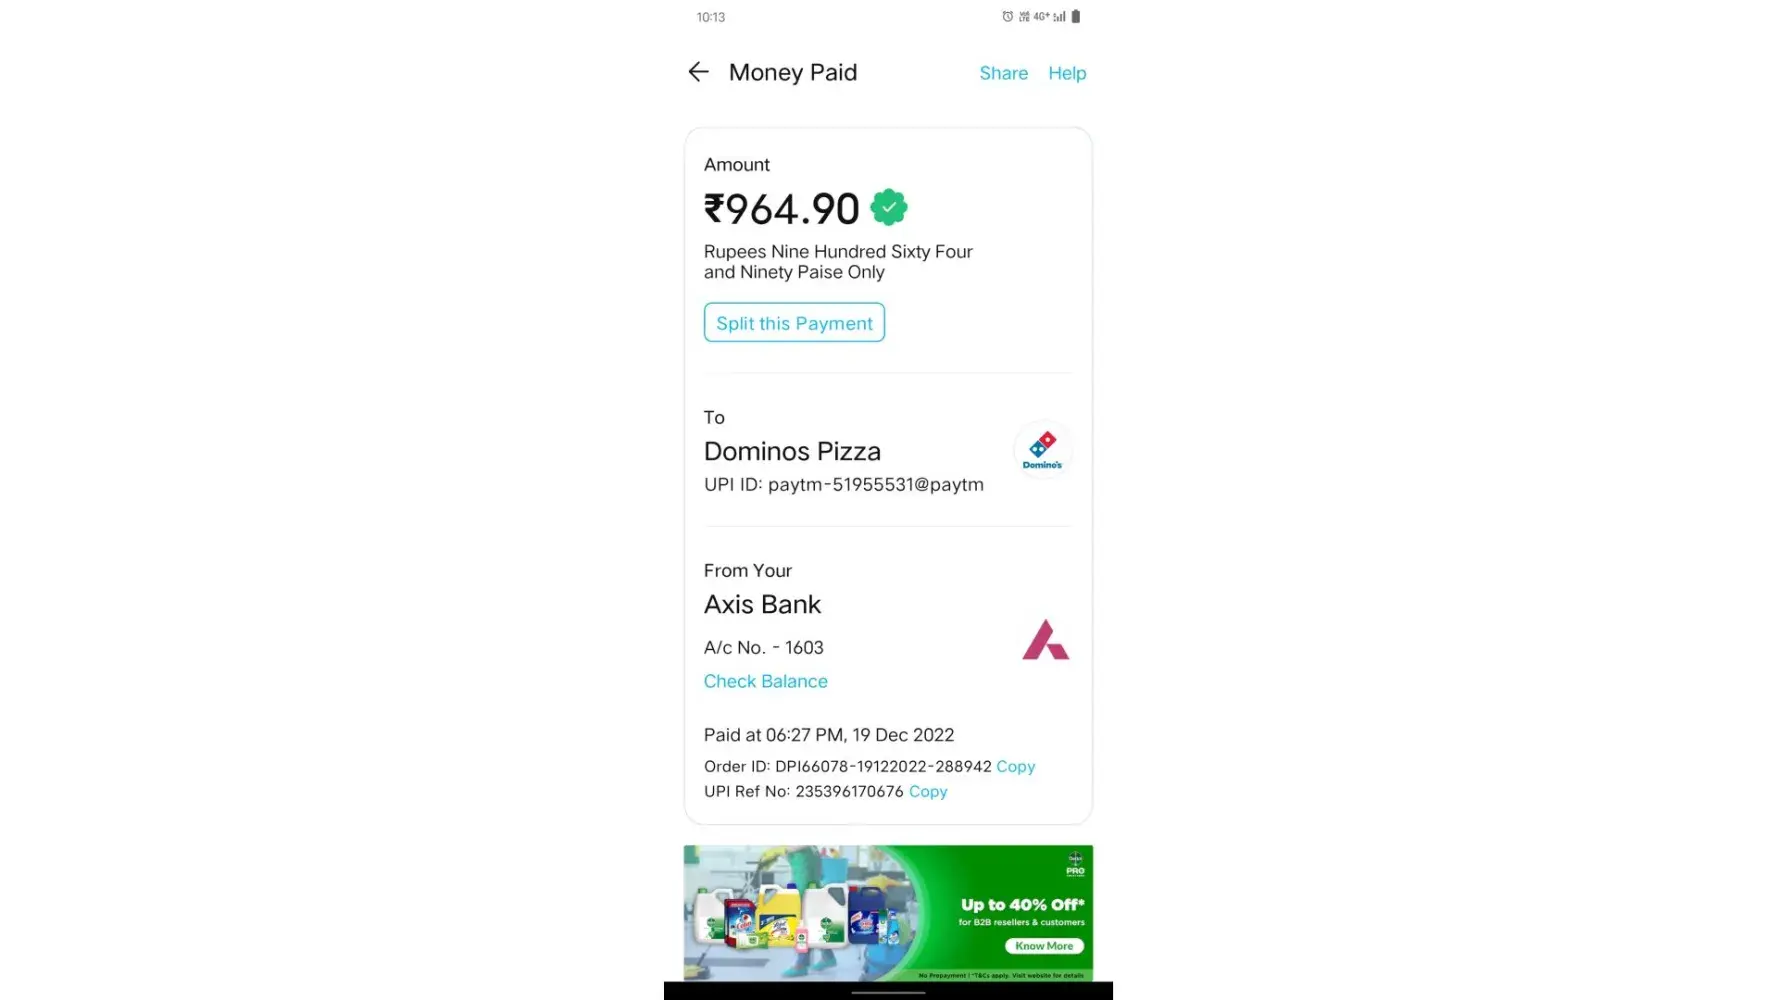
Task: Tap the Dominos Pizza recipient name
Action: coord(792,451)
